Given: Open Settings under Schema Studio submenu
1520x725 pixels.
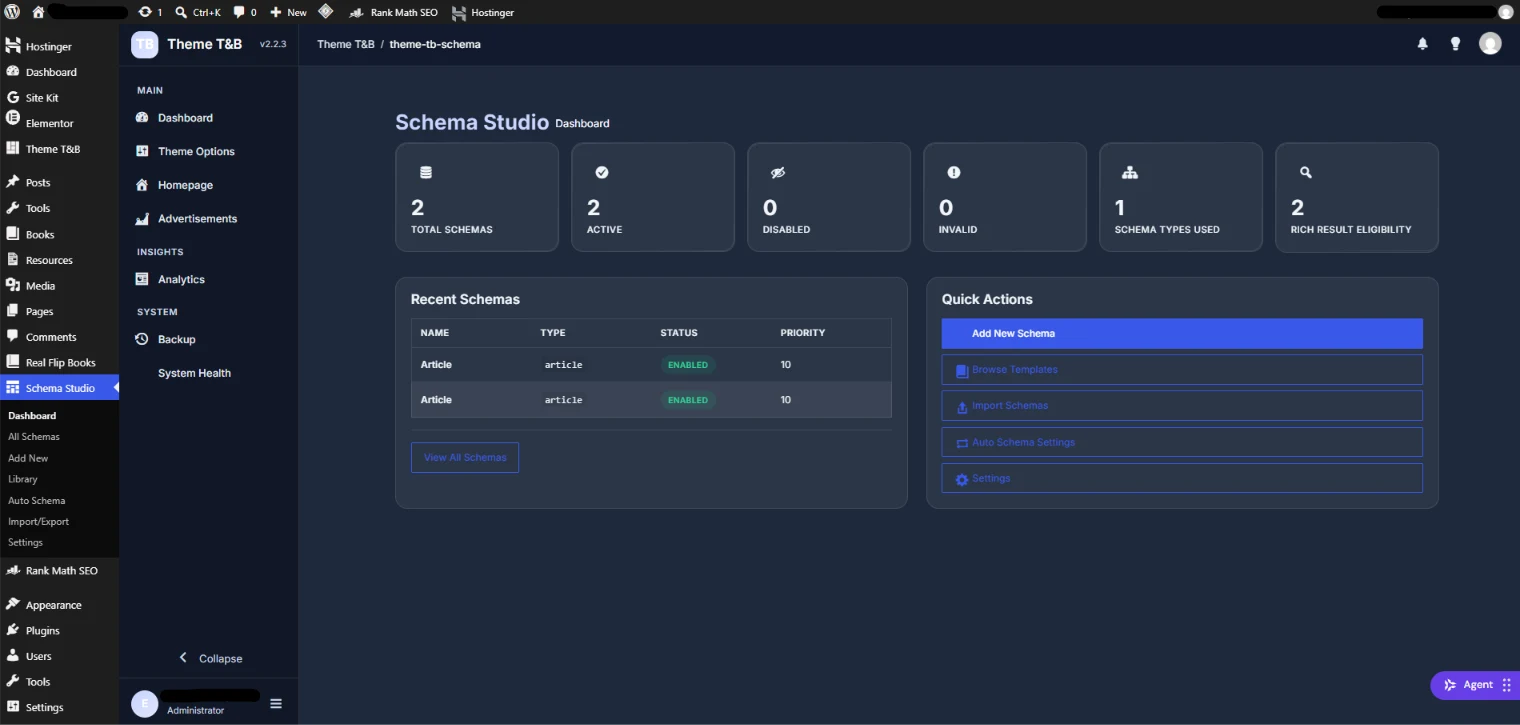Looking at the screenshot, I should coord(26,542).
